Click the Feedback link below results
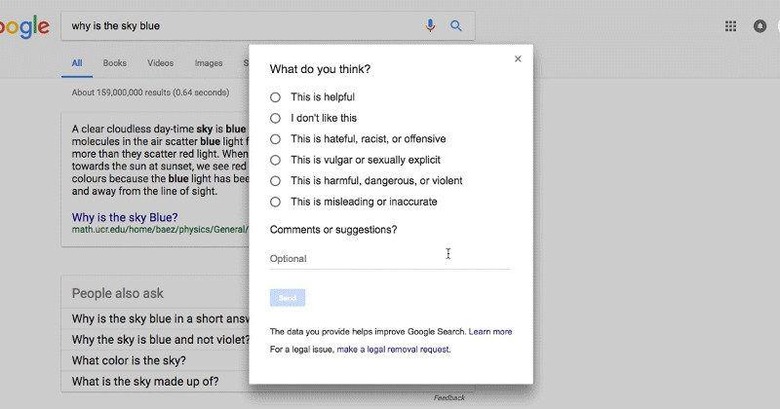Screen dimensions: 780x409 tap(449, 398)
